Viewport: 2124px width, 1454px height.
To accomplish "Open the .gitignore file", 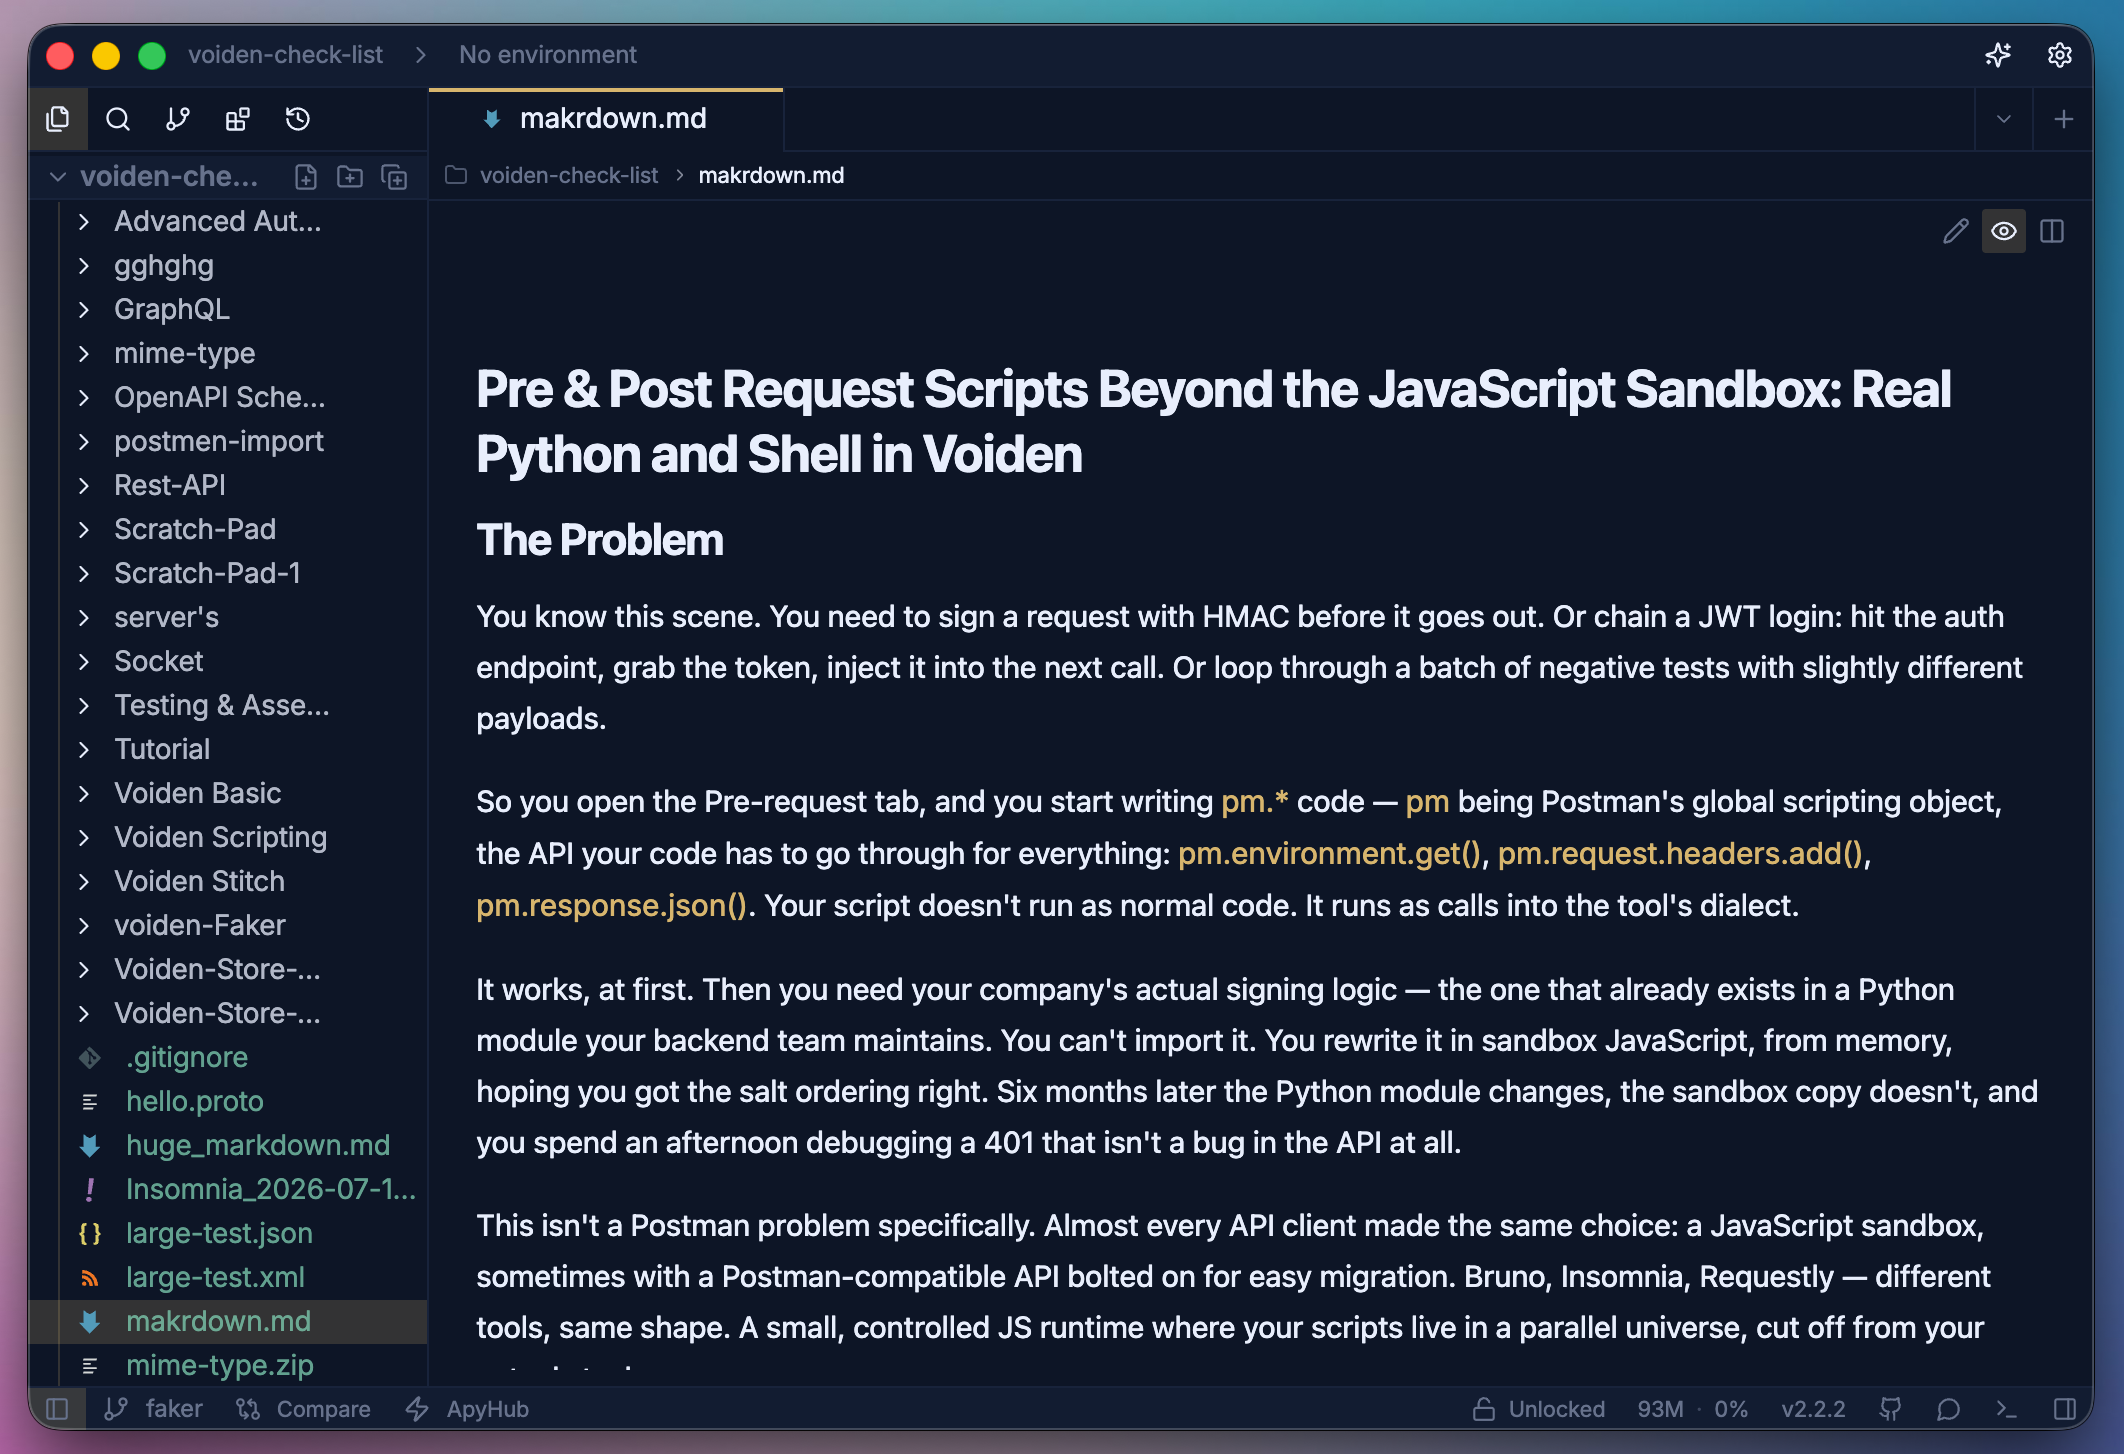I will pyautogui.click(x=228, y=1057).
